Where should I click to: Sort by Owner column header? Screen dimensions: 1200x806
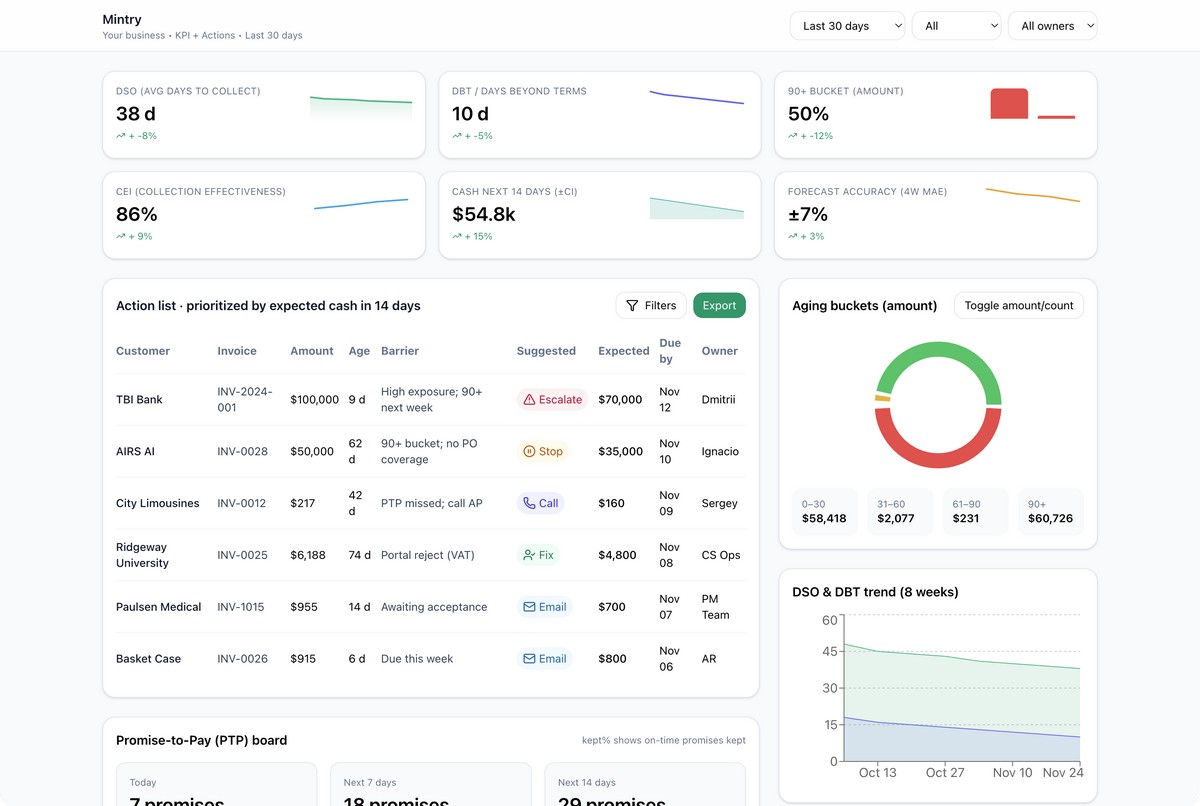(720, 351)
